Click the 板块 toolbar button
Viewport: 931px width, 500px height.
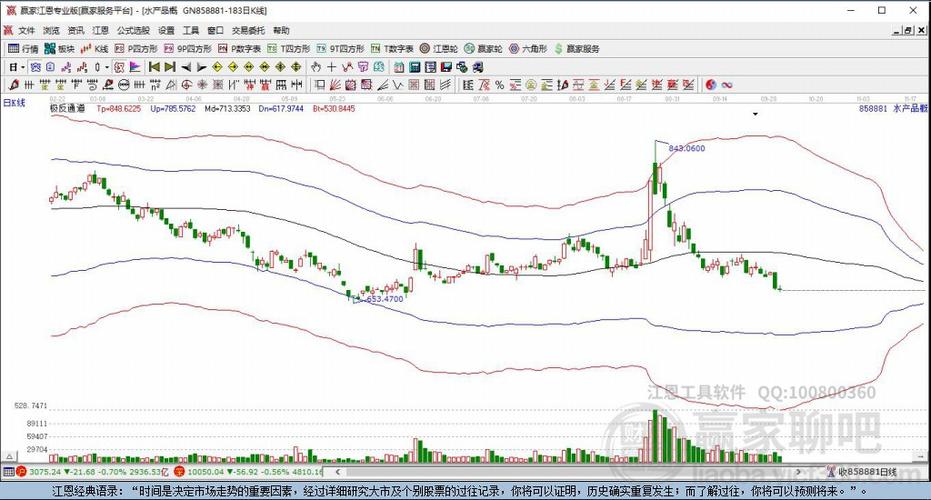(59, 49)
